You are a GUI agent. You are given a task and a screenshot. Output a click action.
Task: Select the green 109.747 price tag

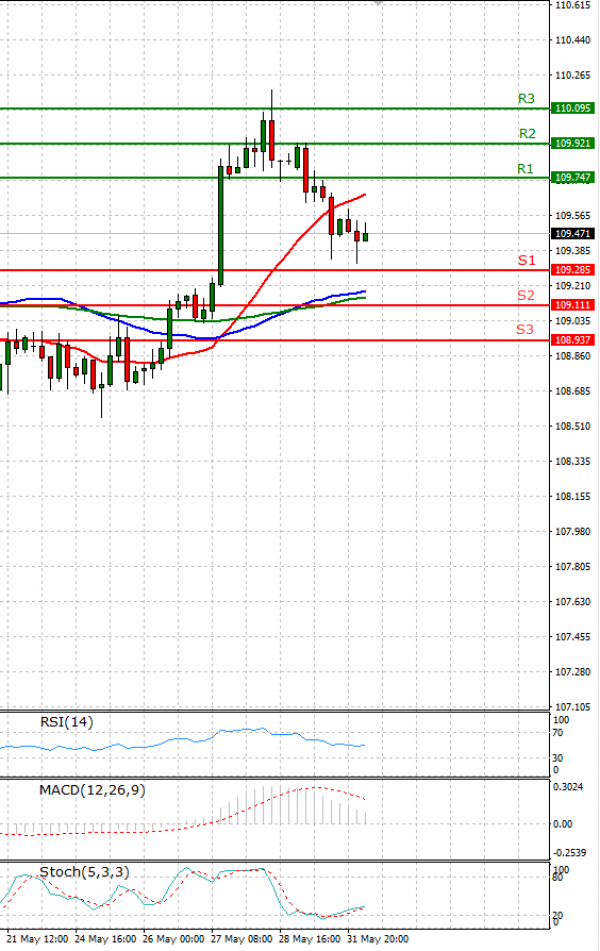(573, 177)
